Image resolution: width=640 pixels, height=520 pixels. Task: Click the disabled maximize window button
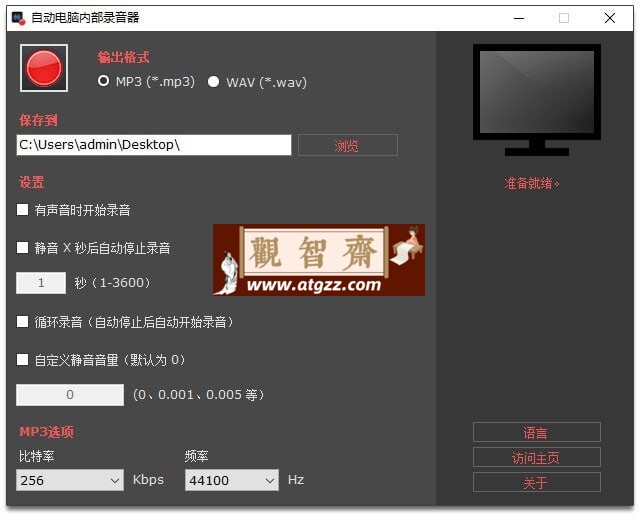tap(564, 18)
